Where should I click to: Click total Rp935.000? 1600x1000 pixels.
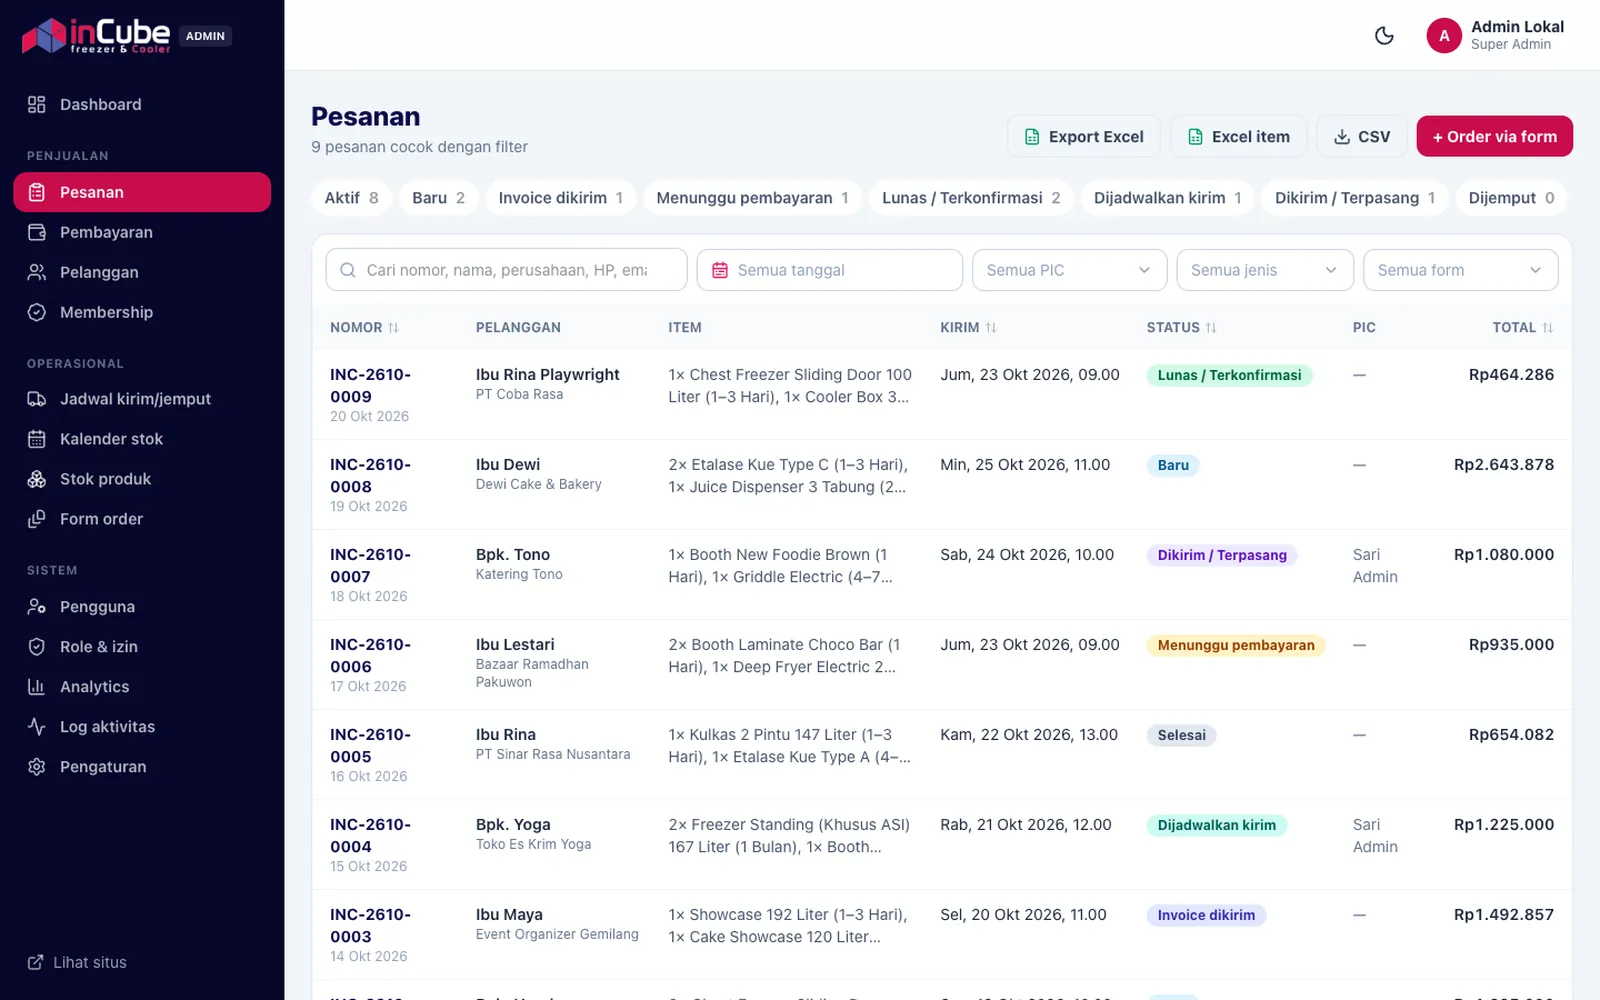1511,644
